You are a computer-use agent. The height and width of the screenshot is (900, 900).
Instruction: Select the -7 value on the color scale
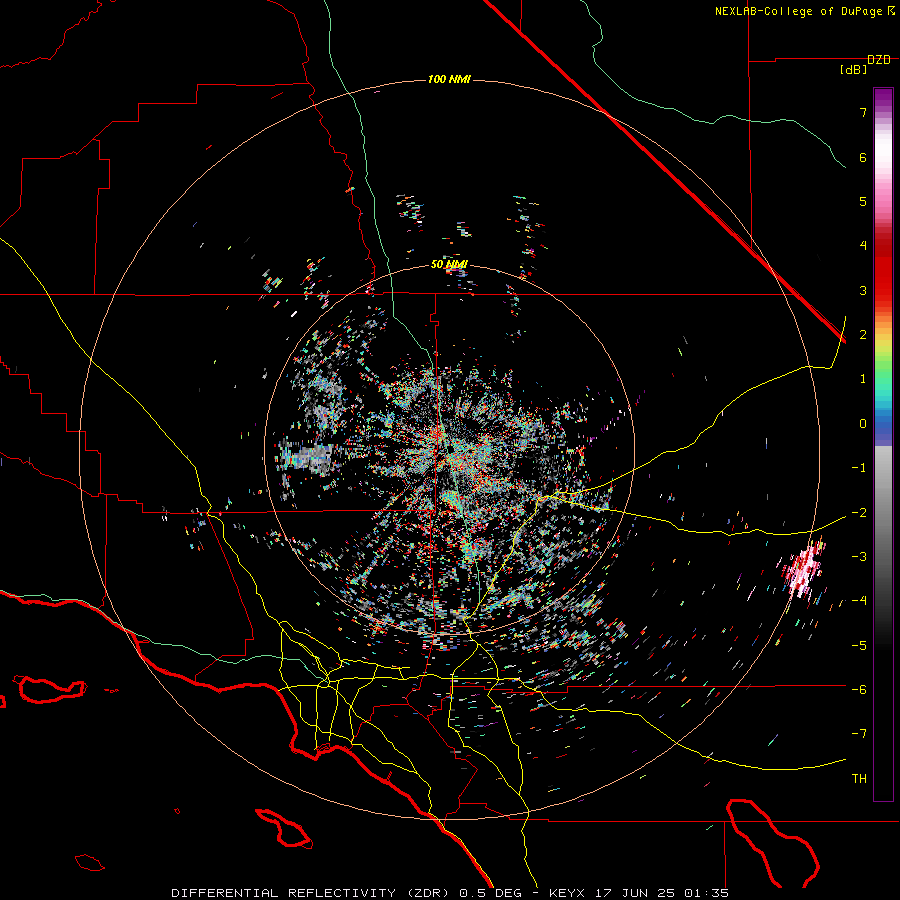pyautogui.click(x=859, y=734)
